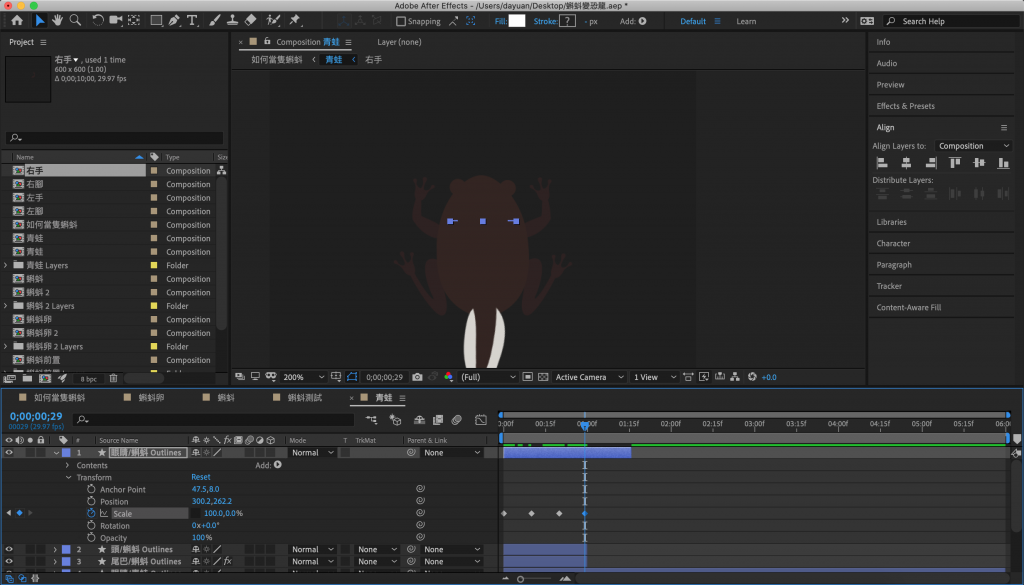
Task: Switch to 蝌蚪測試 timeline tab
Action: (x=305, y=398)
